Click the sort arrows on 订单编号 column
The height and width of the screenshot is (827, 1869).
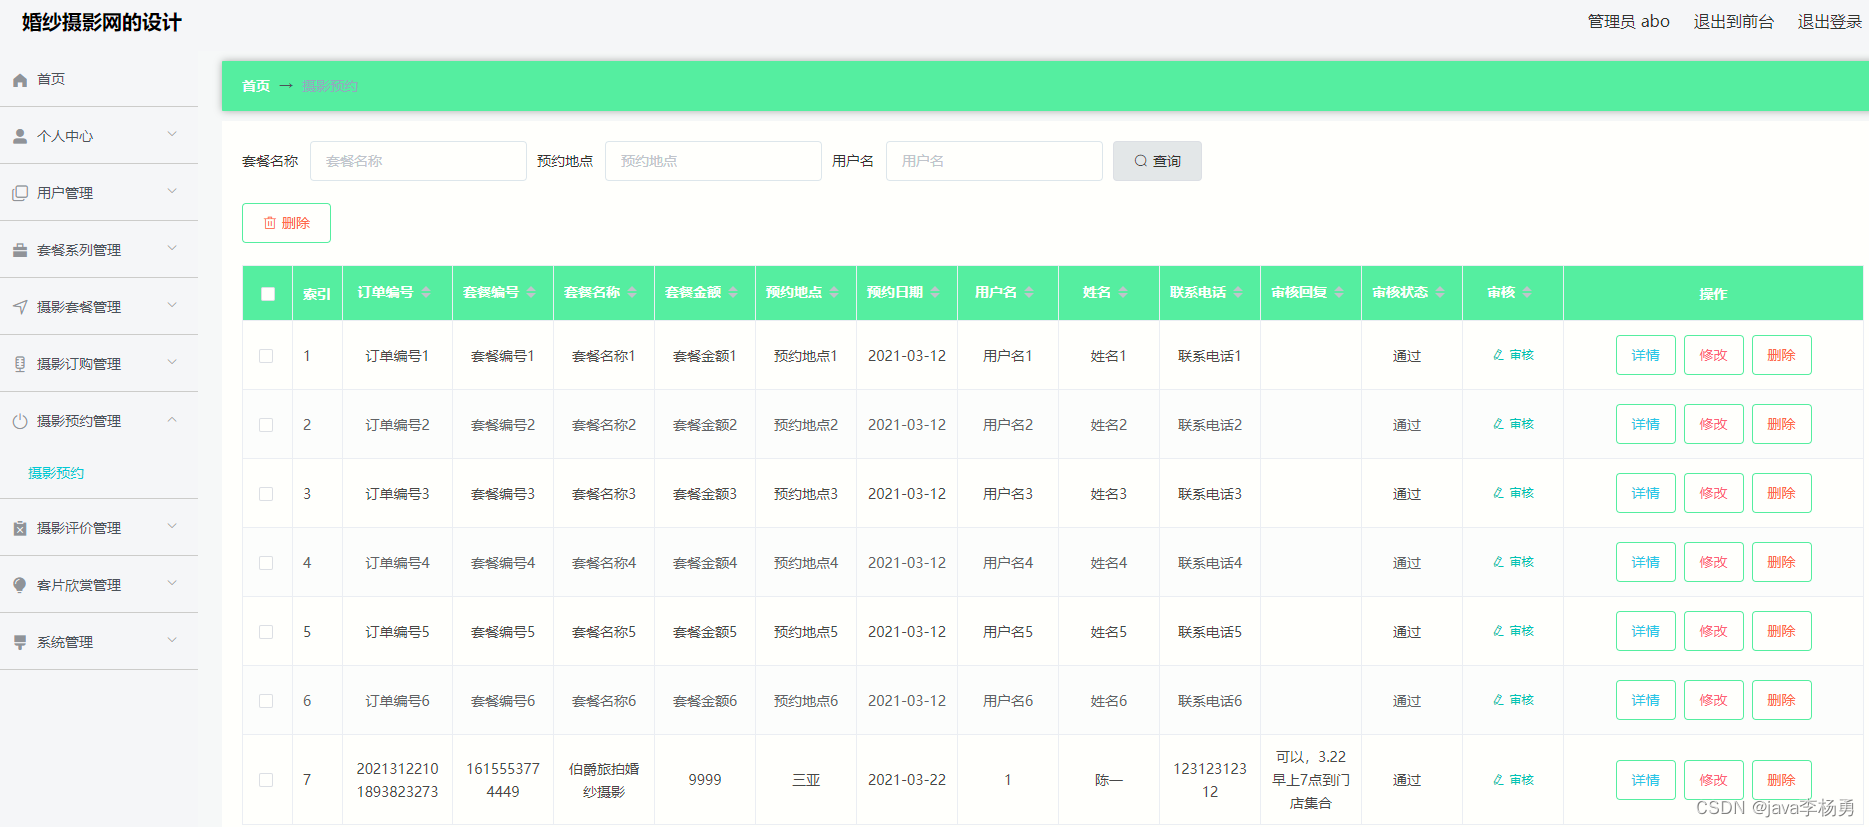pyautogui.click(x=426, y=292)
